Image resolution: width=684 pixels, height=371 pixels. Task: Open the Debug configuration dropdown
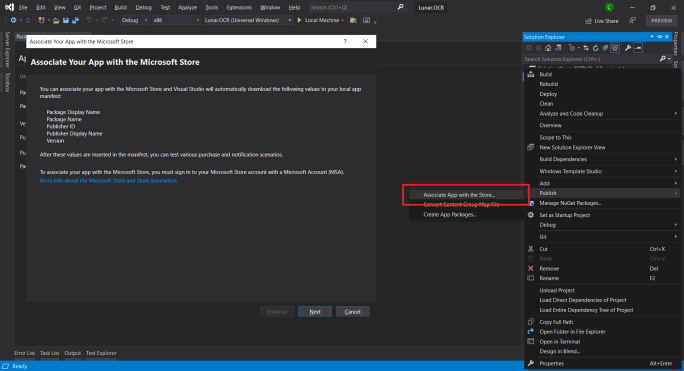(134, 20)
